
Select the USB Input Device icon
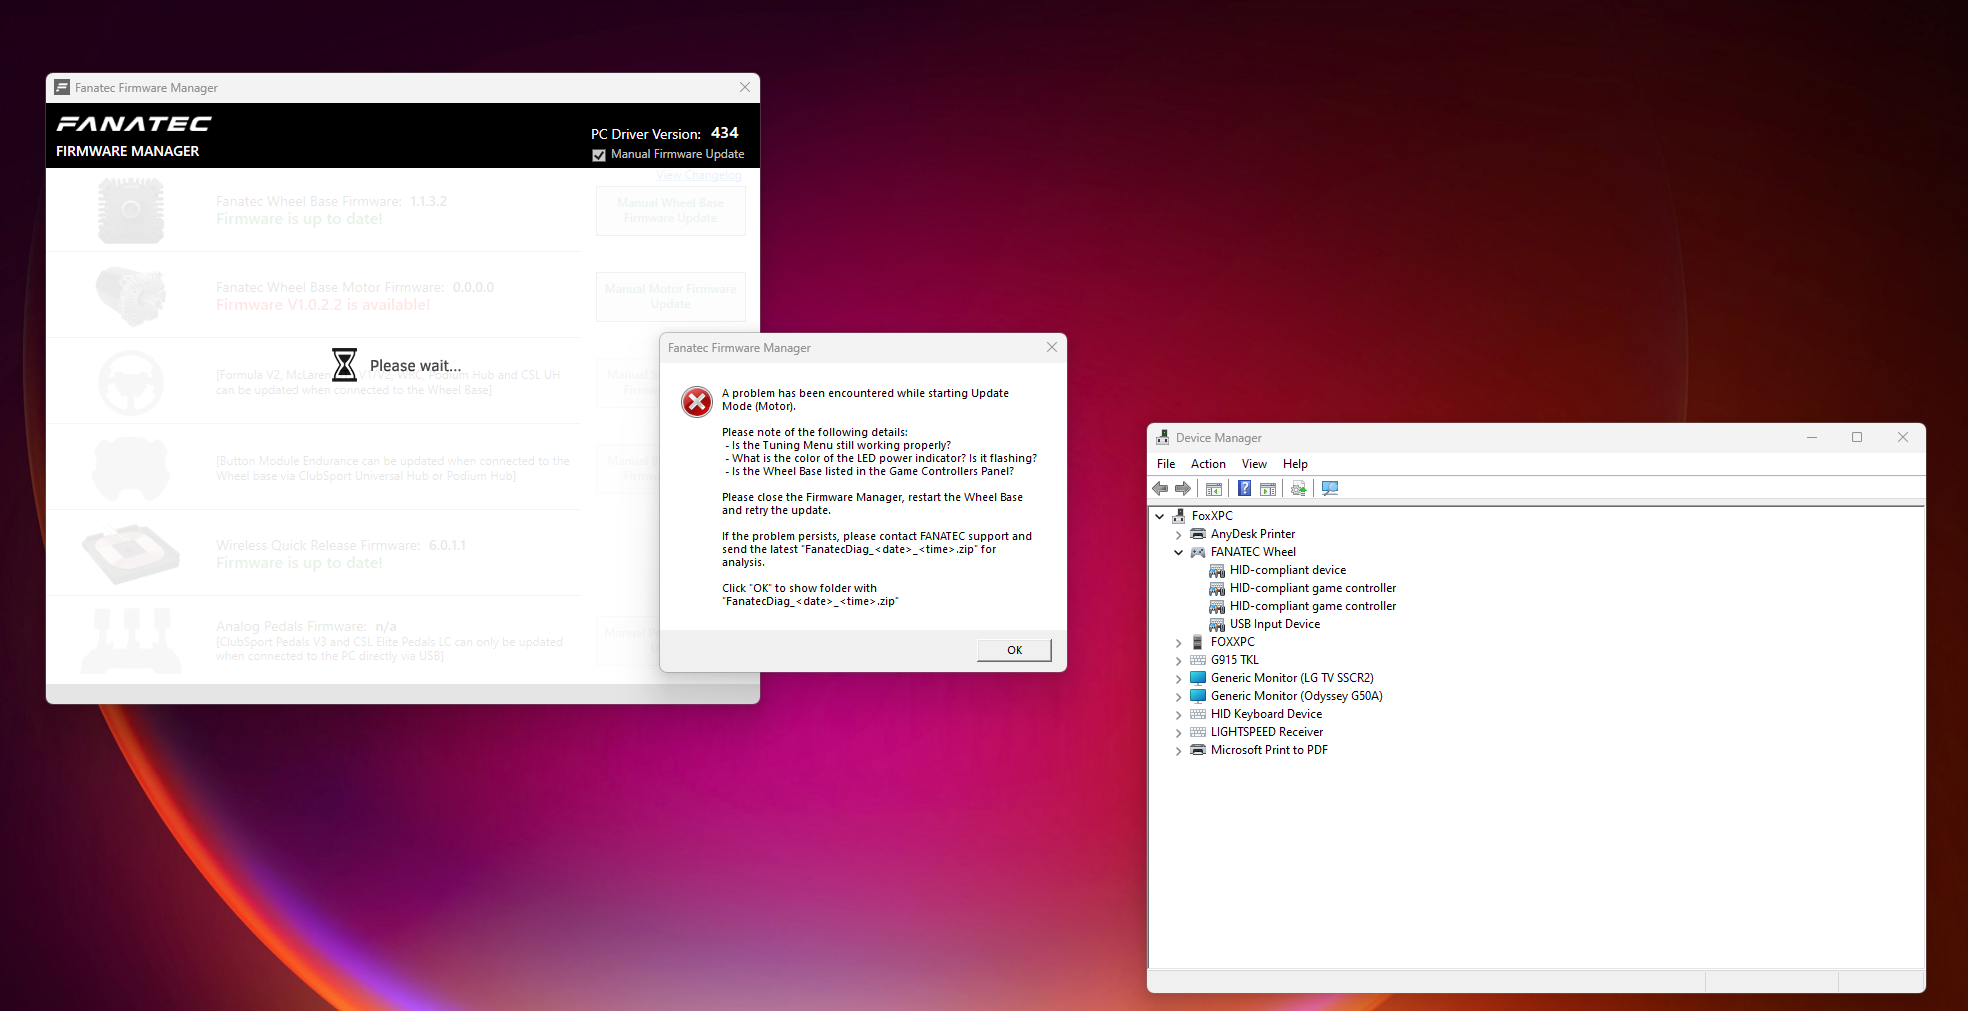click(1217, 624)
